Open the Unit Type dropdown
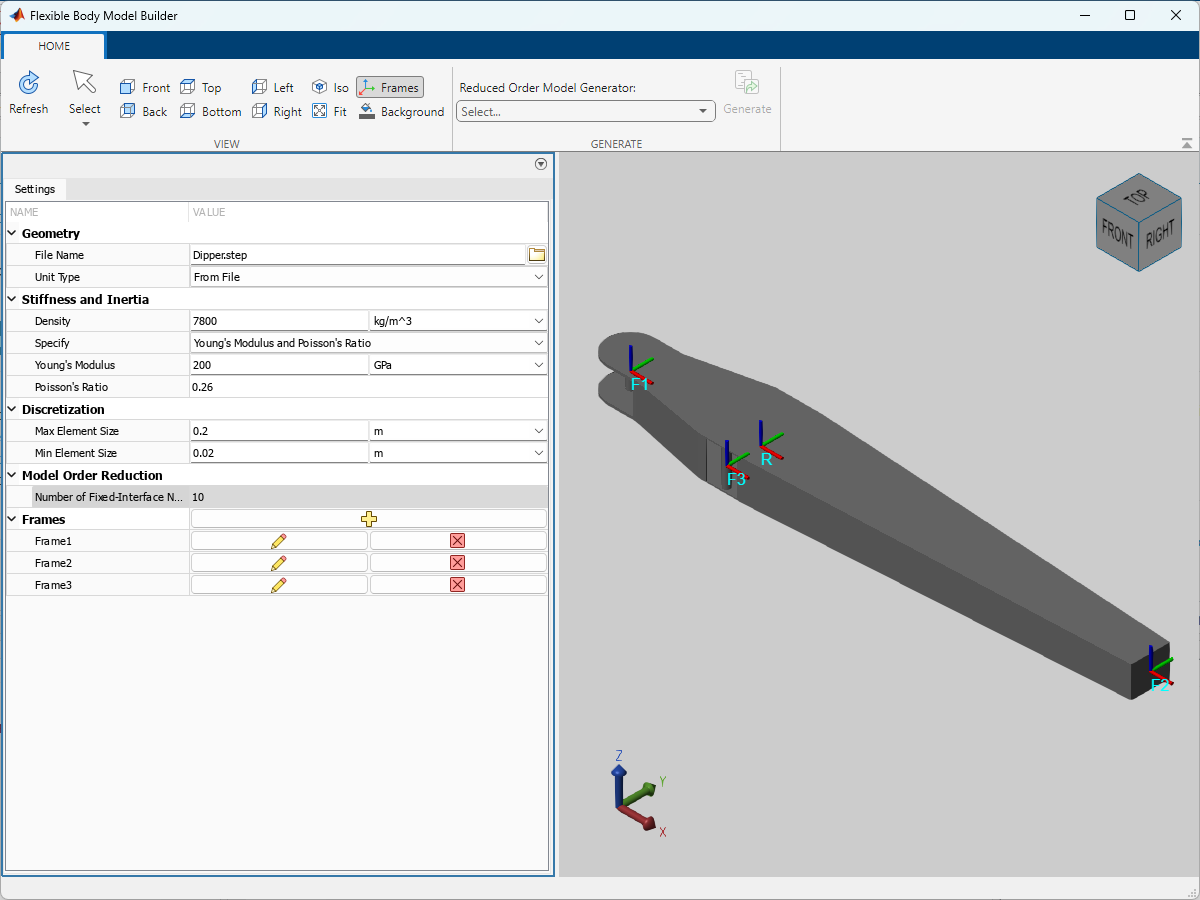This screenshot has width=1200, height=900. (538, 276)
